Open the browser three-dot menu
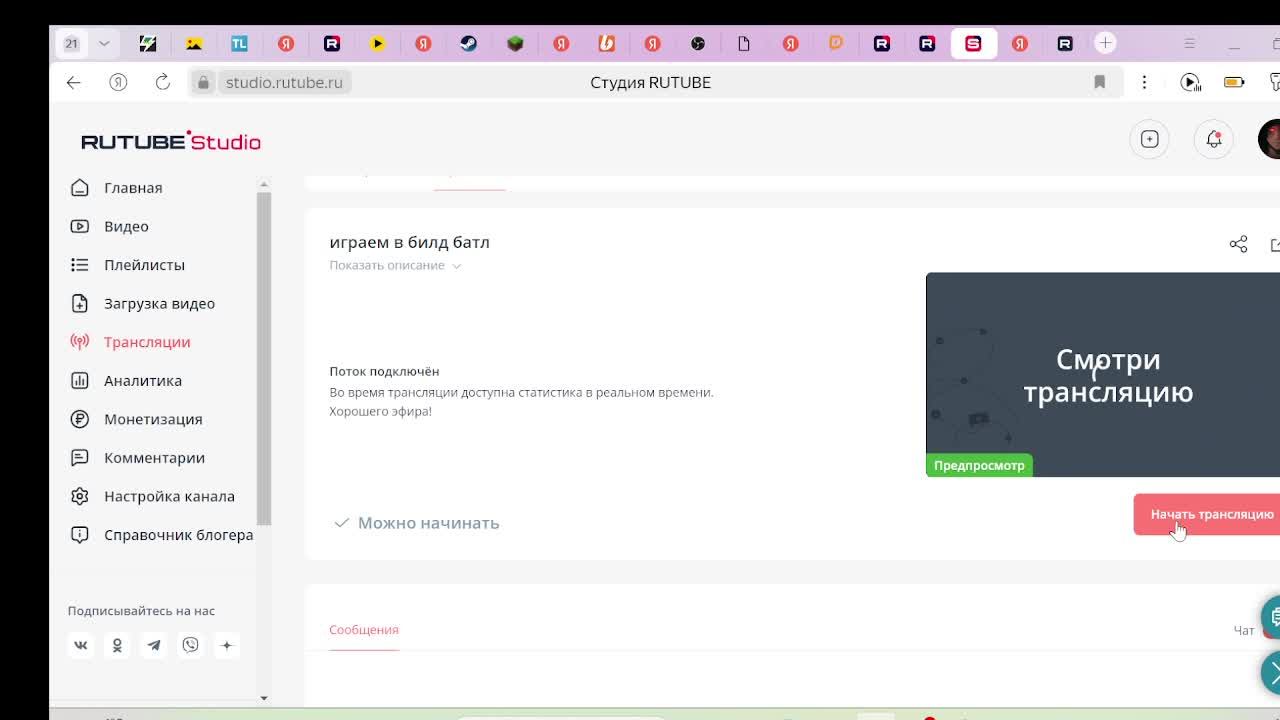Image resolution: width=1280 pixels, height=720 pixels. point(1144,82)
